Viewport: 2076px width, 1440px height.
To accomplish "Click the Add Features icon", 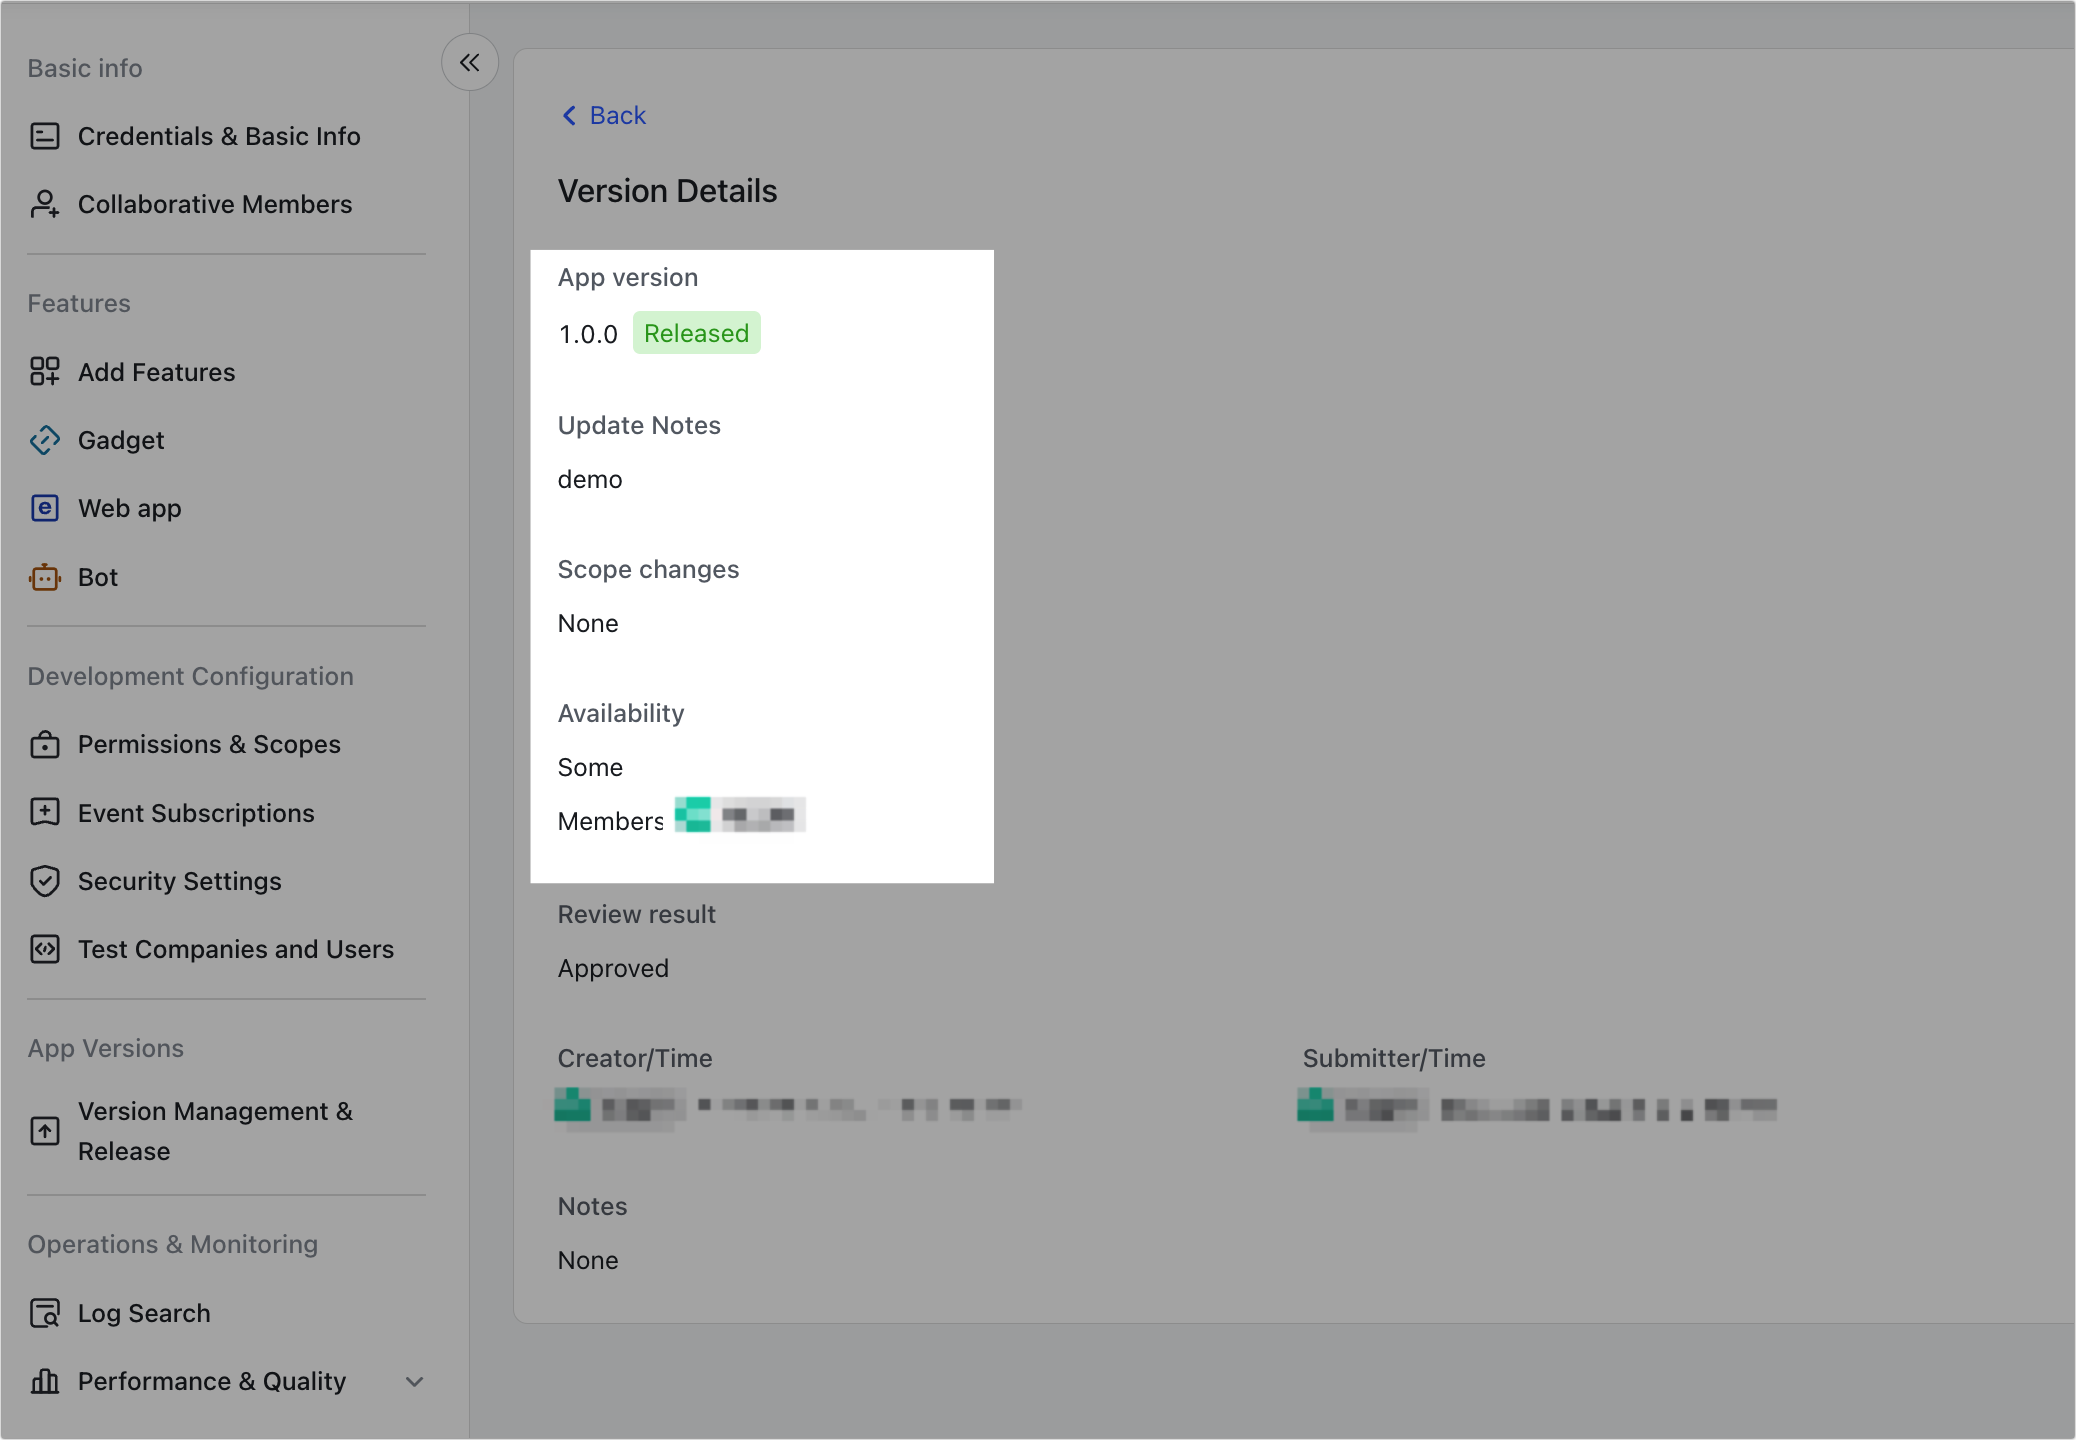I will click(44, 371).
